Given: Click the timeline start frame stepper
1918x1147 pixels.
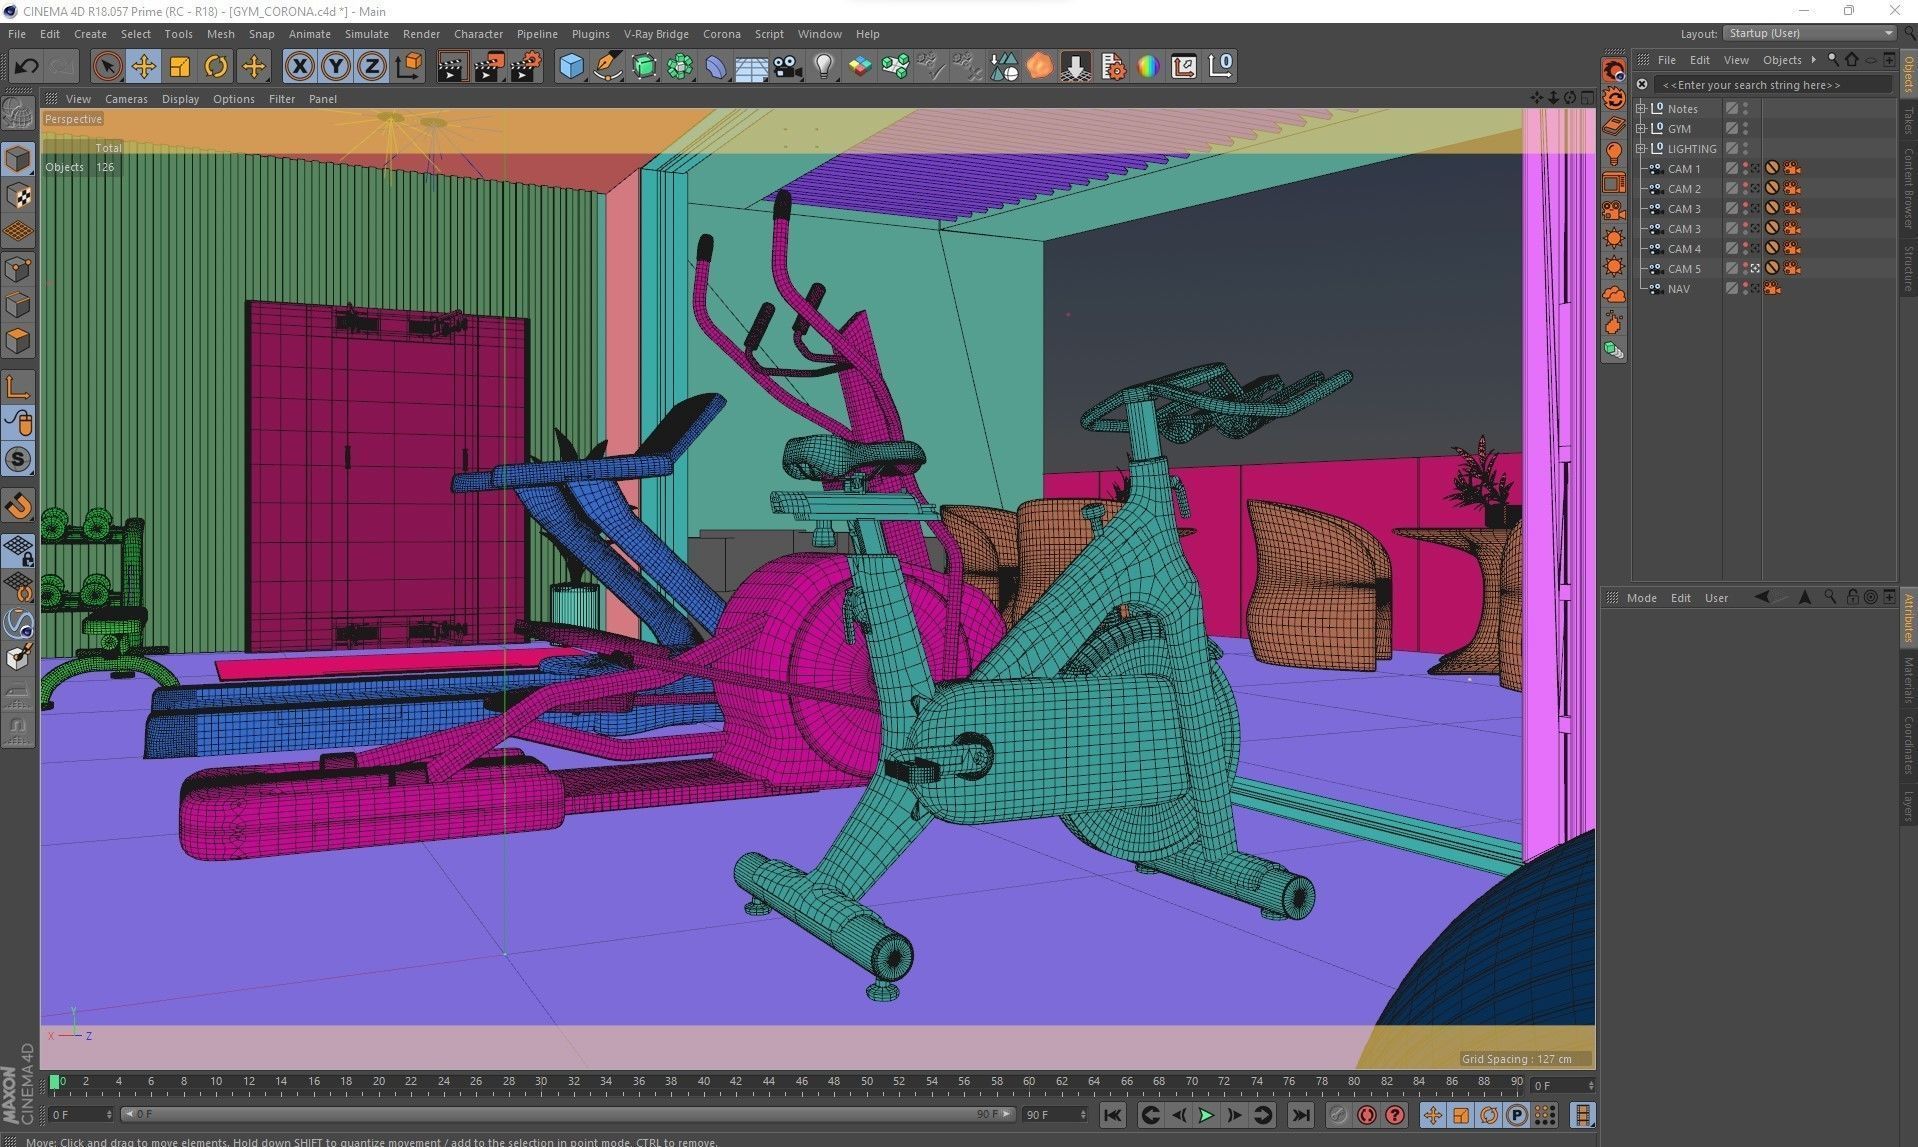Looking at the screenshot, I should 109,1114.
